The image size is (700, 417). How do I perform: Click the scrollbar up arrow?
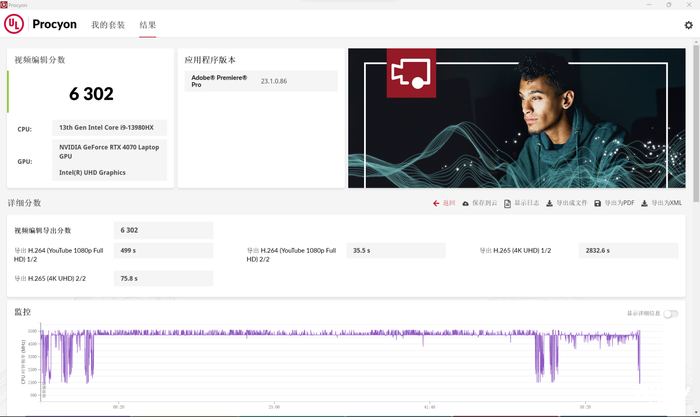(x=696, y=42)
